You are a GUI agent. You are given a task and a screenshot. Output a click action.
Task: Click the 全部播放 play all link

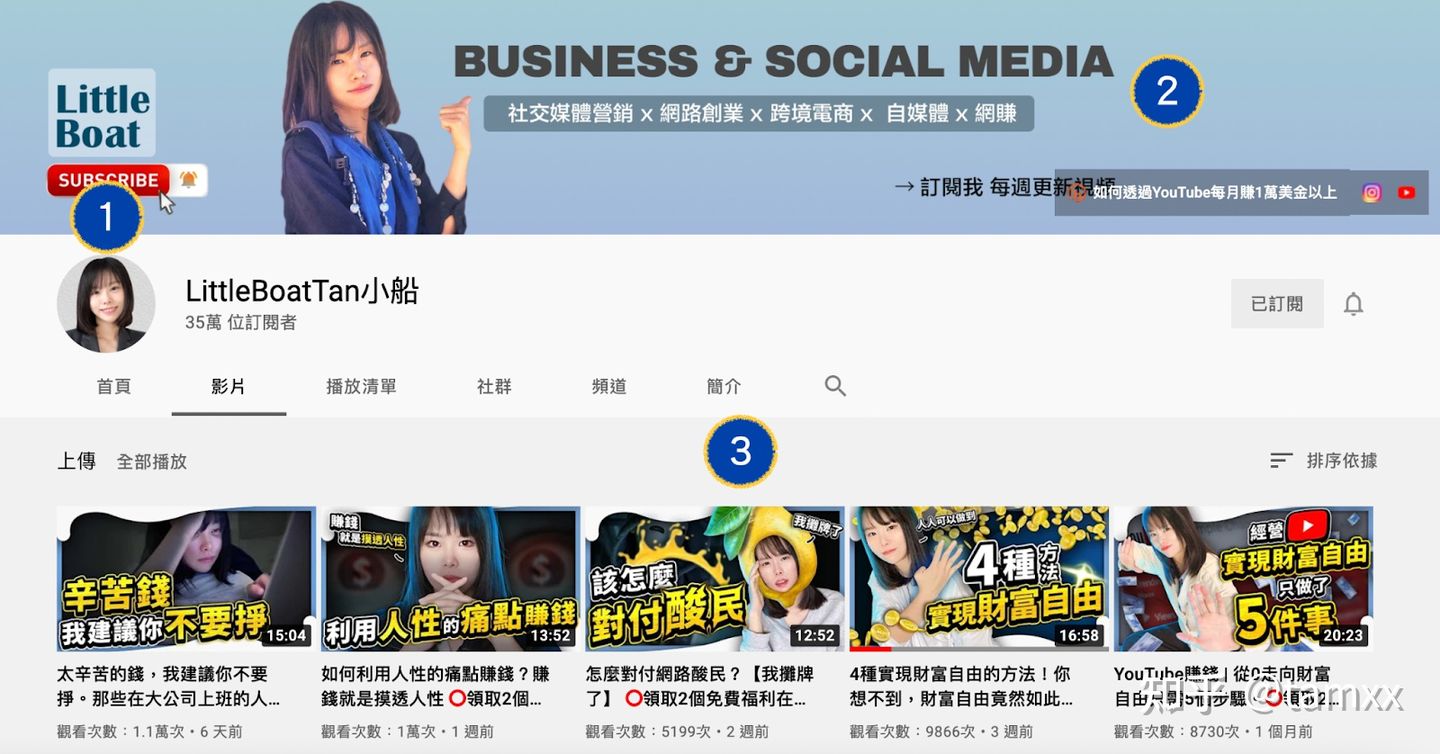152,461
